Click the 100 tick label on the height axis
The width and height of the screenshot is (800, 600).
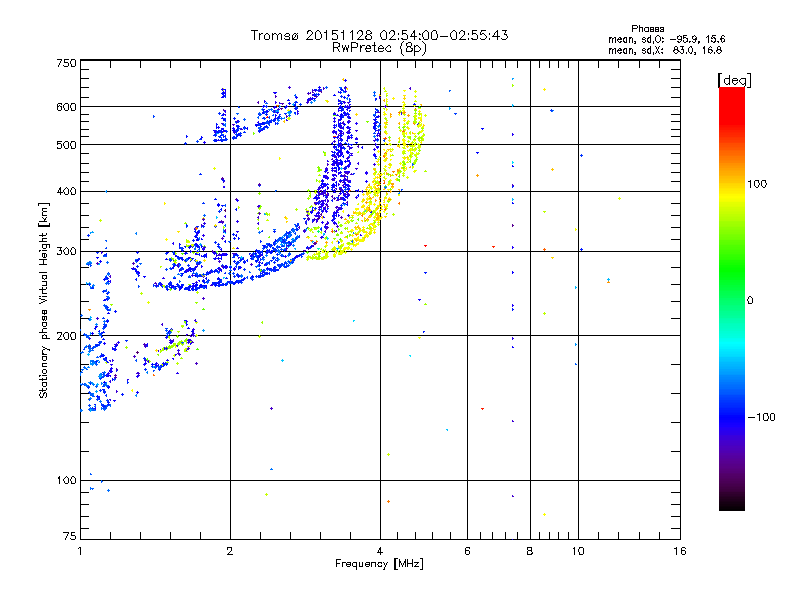point(66,481)
